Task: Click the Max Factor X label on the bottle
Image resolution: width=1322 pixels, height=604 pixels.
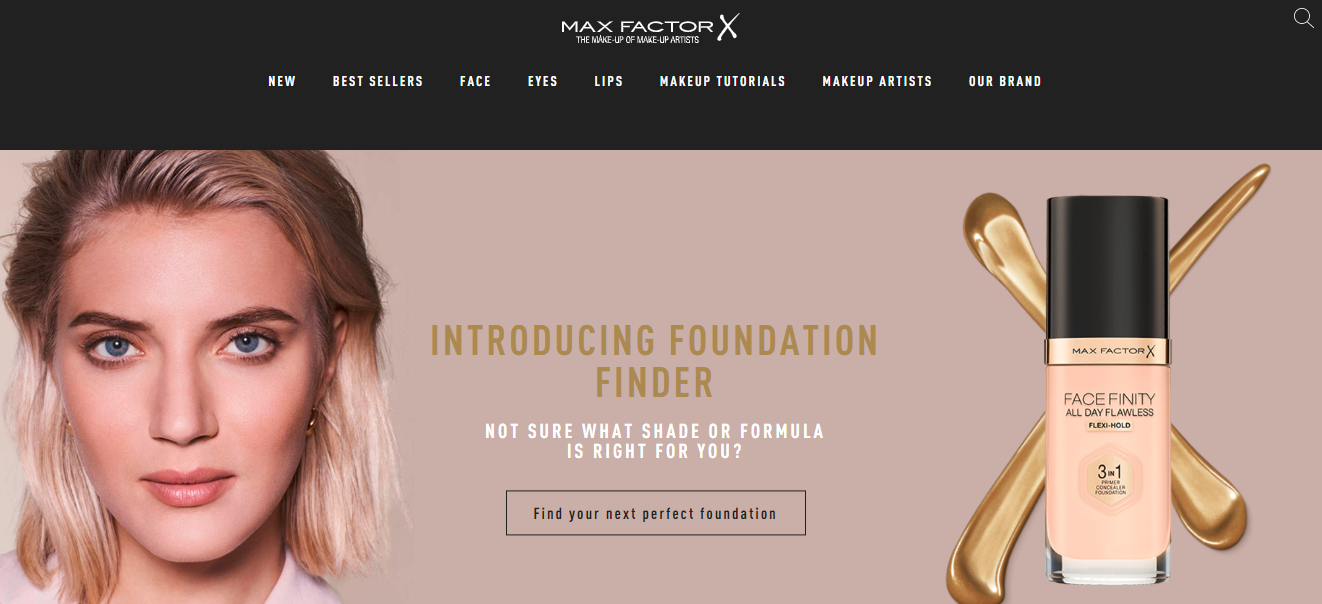Action: (1108, 351)
